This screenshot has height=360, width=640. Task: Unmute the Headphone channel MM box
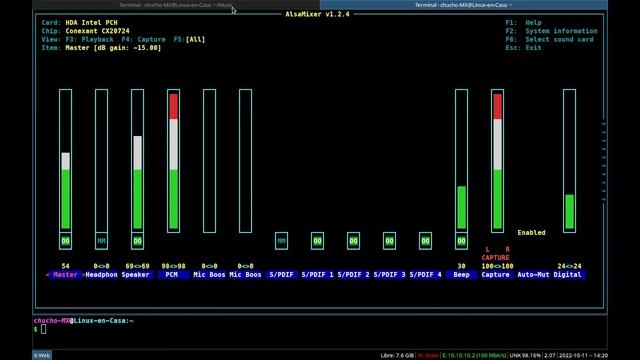tap(101, 241)
